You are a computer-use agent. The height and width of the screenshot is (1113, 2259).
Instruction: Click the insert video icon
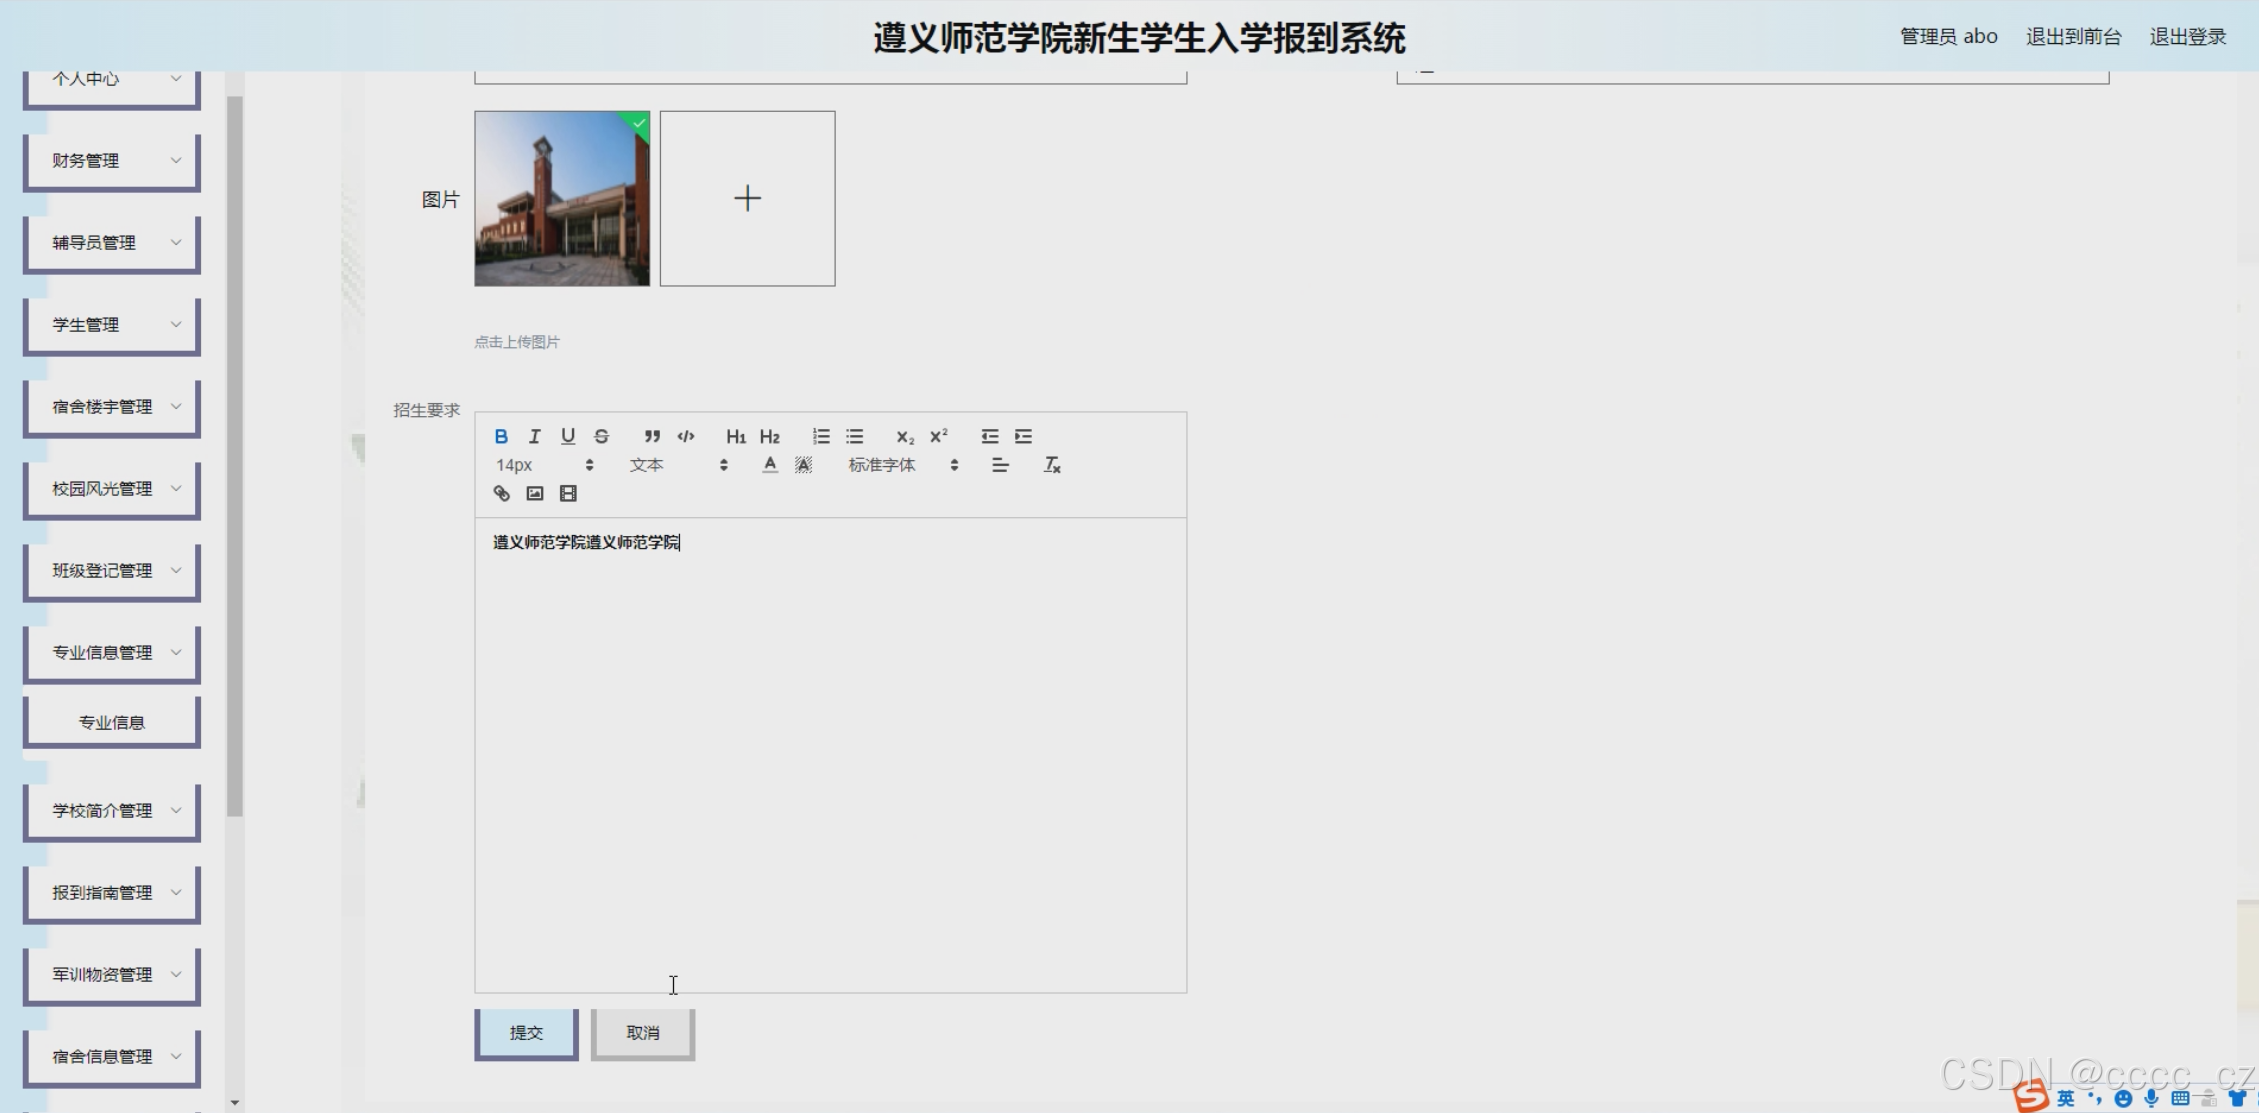click(568, 493)
